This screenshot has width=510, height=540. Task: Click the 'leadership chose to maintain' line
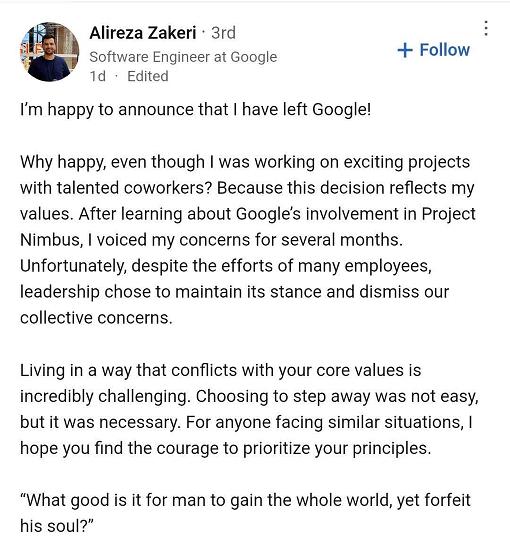point(235,292)
